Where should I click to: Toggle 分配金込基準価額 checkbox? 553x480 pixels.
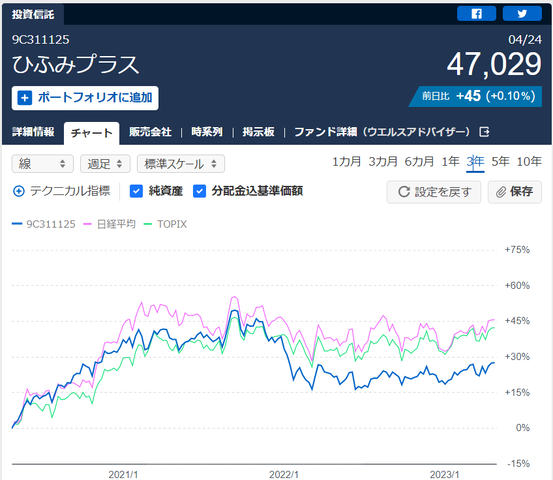point(199,191)
